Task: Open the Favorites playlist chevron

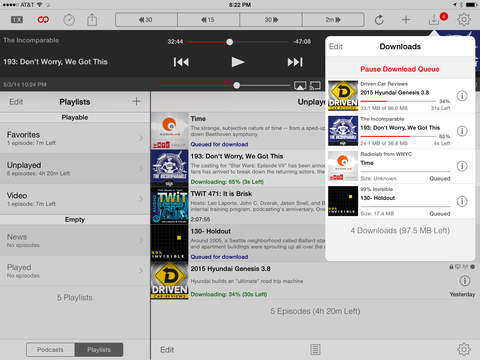Action: 141,138
